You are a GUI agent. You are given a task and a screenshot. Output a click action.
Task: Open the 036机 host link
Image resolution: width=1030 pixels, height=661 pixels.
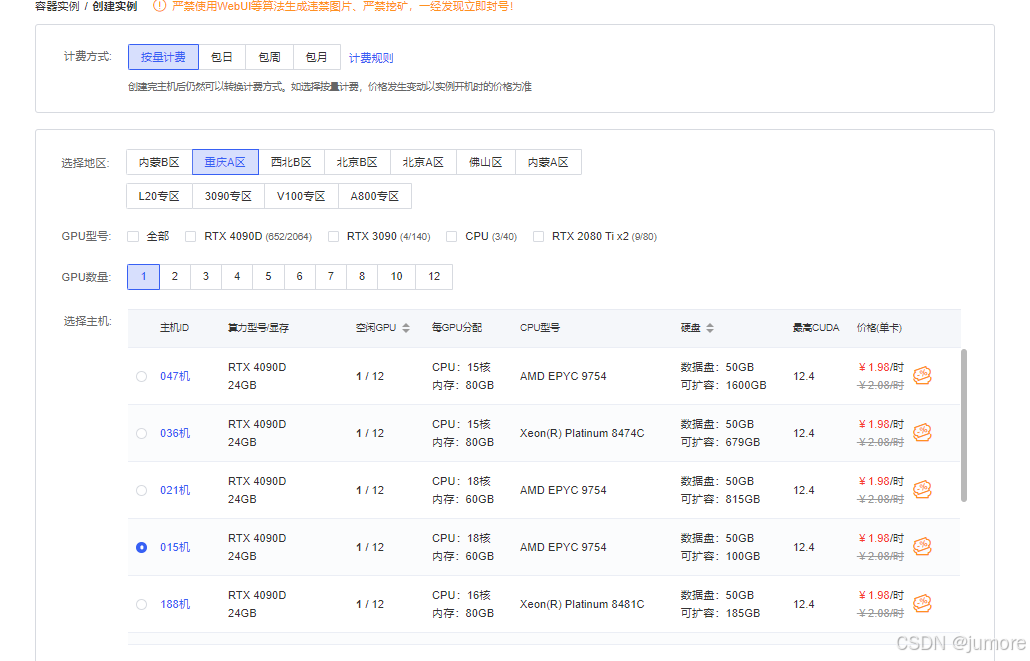(175, 434)
